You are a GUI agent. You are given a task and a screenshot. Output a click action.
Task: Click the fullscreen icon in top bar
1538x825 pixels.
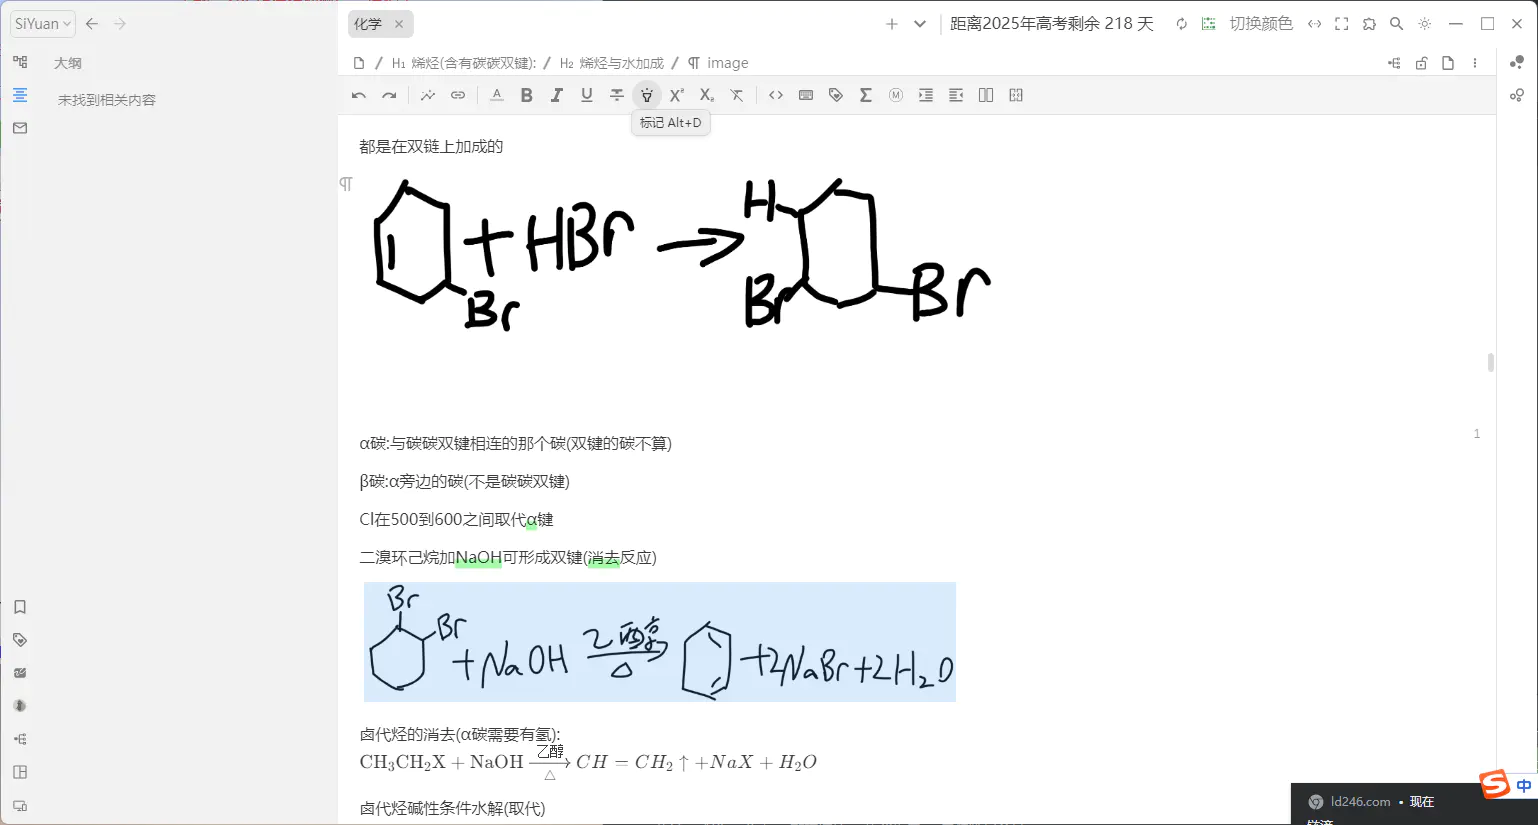pyautogui.click(x=1342, y=24)
